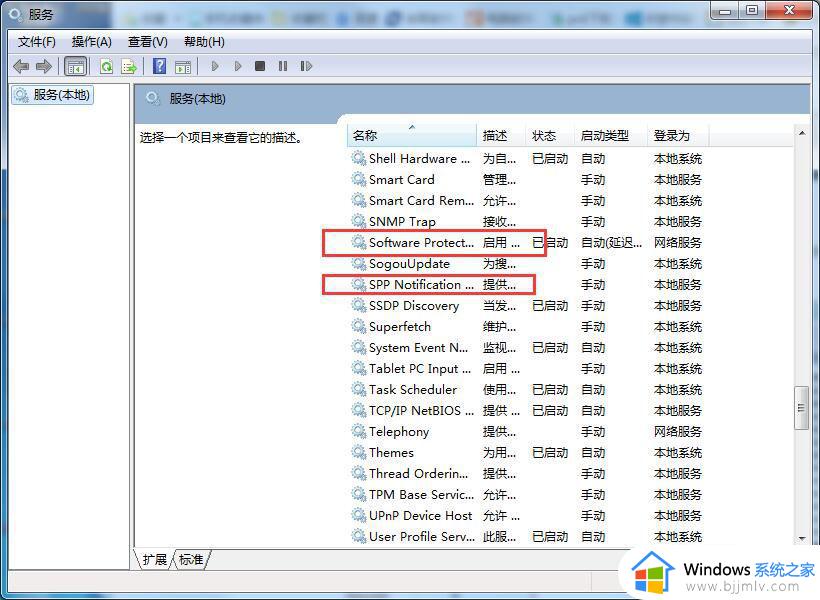Image resolution: width=820 pixels, height=600 pixels.
Task: Click the Help question mark icon
Action: [x=160, y=66]
